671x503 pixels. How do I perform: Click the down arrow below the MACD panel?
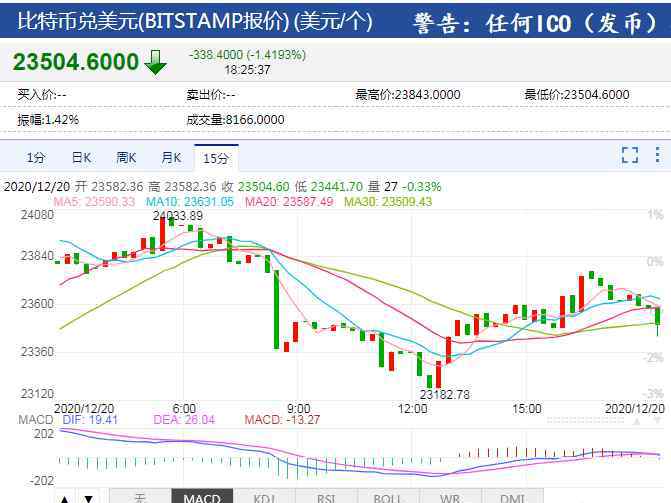click(x=89, y=499)
